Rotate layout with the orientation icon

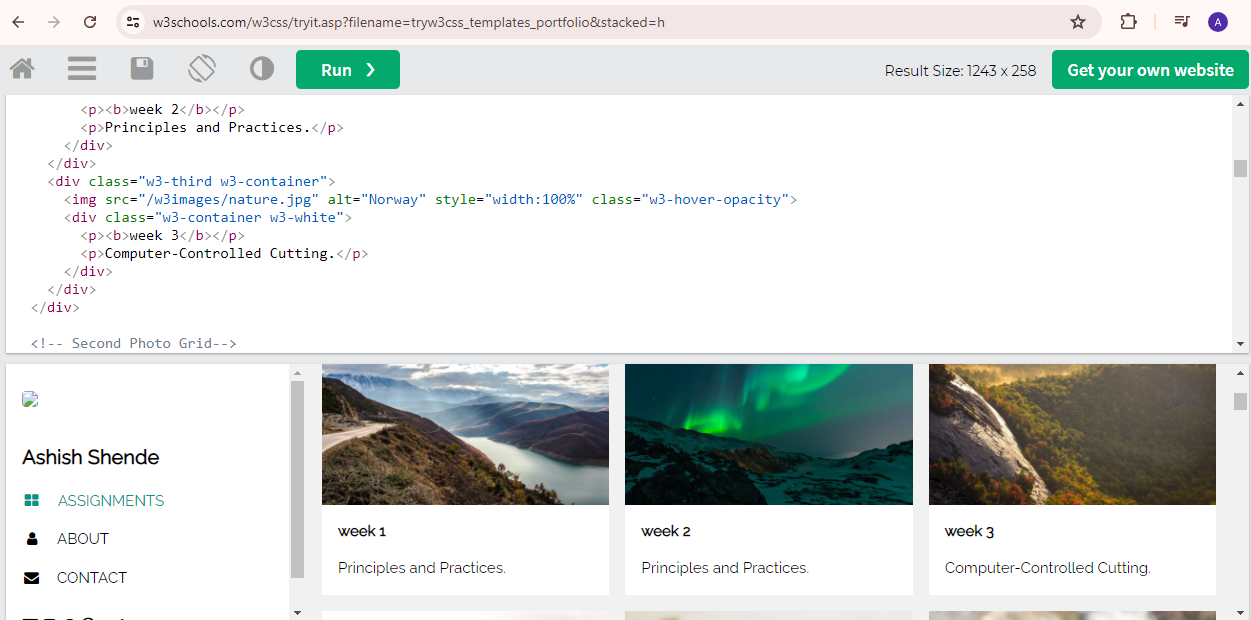(202, 69)
